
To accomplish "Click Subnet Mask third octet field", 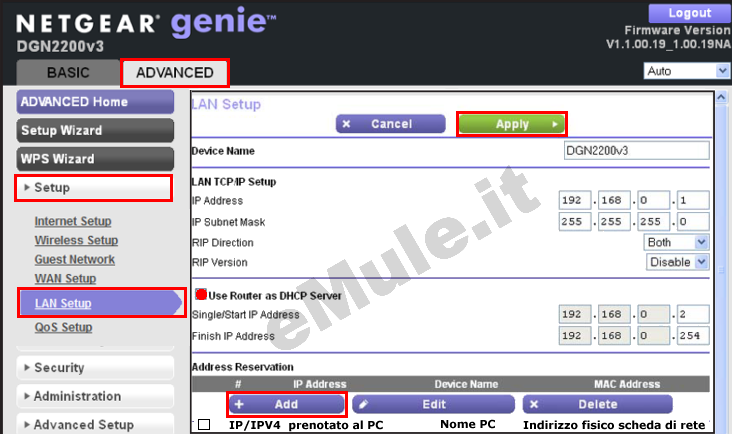I will pos(654,221).
